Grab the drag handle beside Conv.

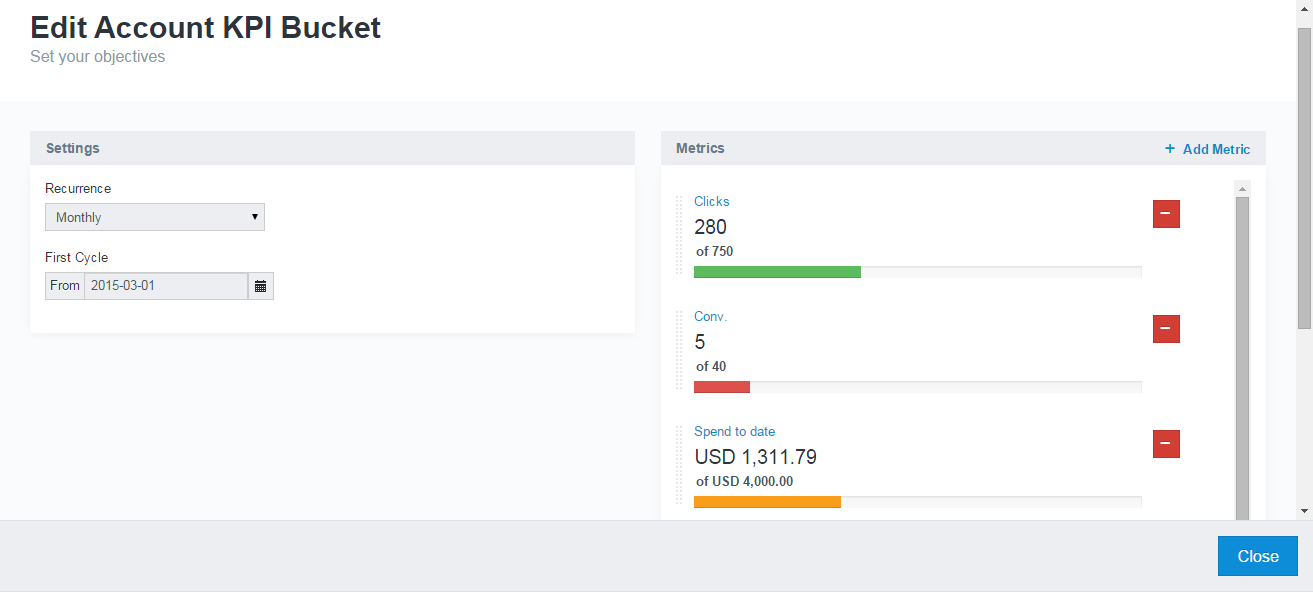pyautogui.click(x=680, y=350)
